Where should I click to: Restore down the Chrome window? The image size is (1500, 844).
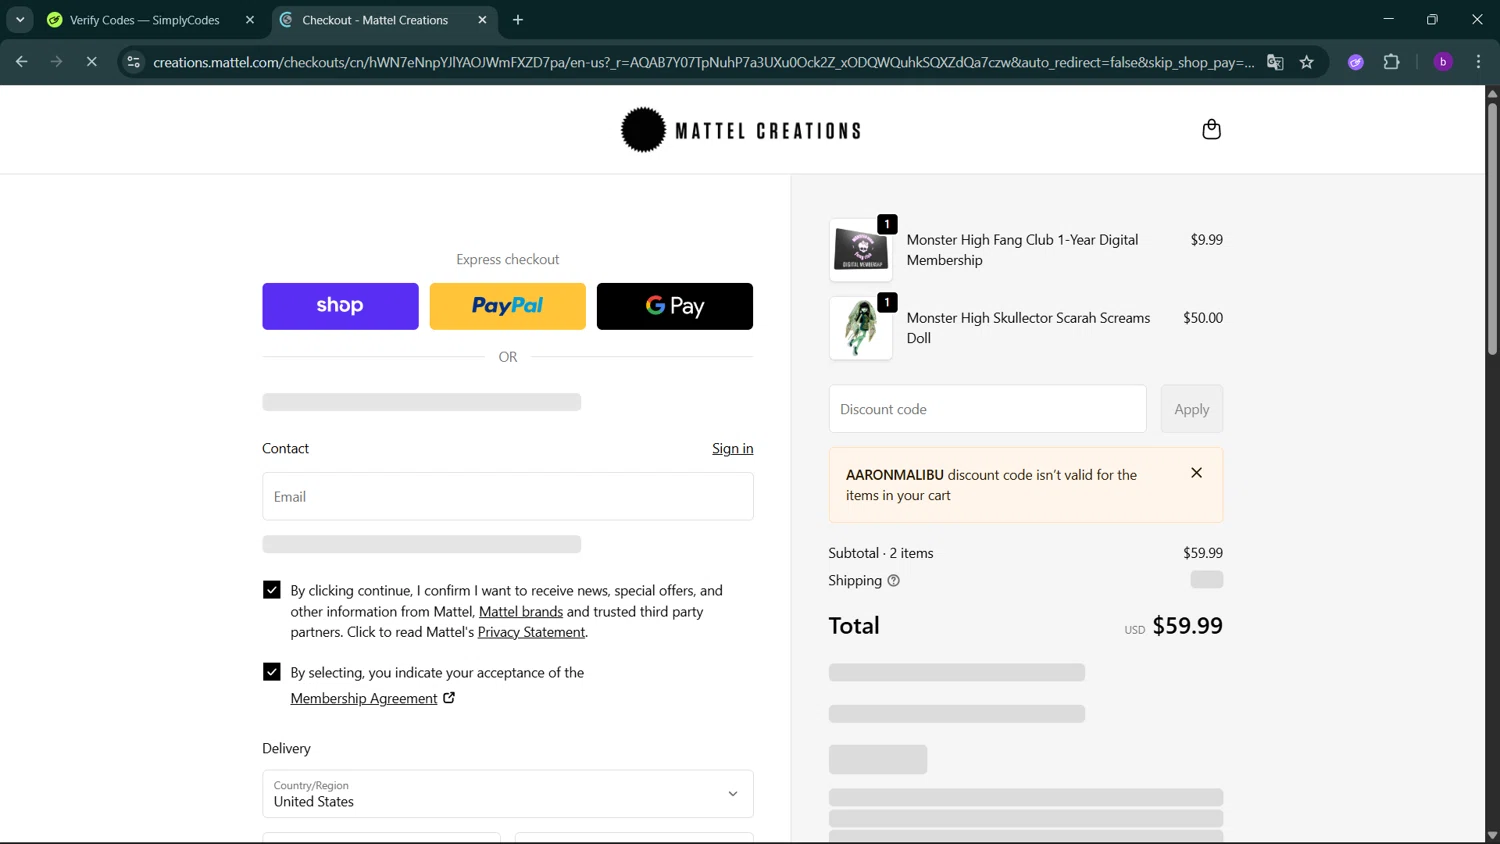click(1432, 19)
